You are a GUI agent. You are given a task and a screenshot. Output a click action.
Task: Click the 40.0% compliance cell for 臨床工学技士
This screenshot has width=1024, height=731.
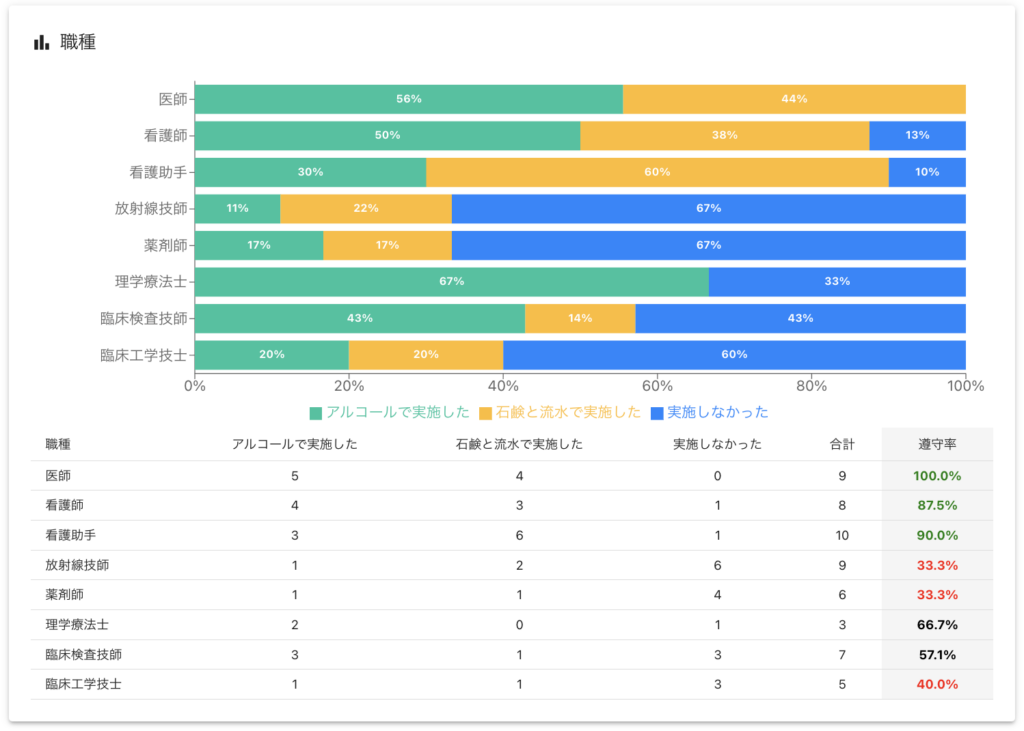pyautogui.click(x=936, y=685)
